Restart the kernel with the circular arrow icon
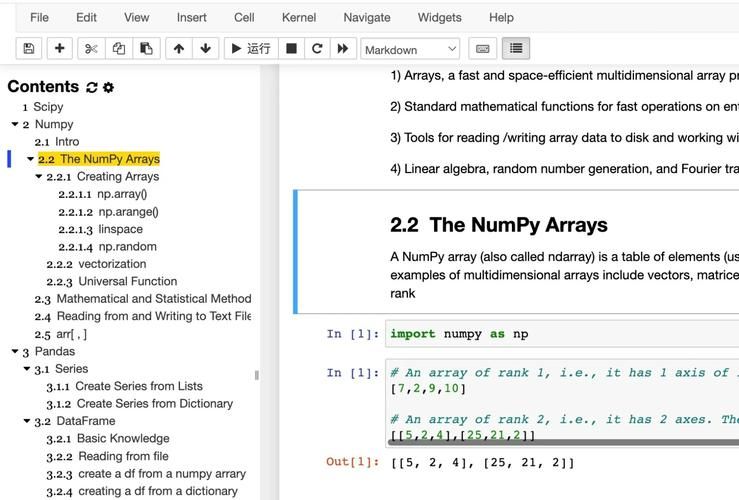 317,49
